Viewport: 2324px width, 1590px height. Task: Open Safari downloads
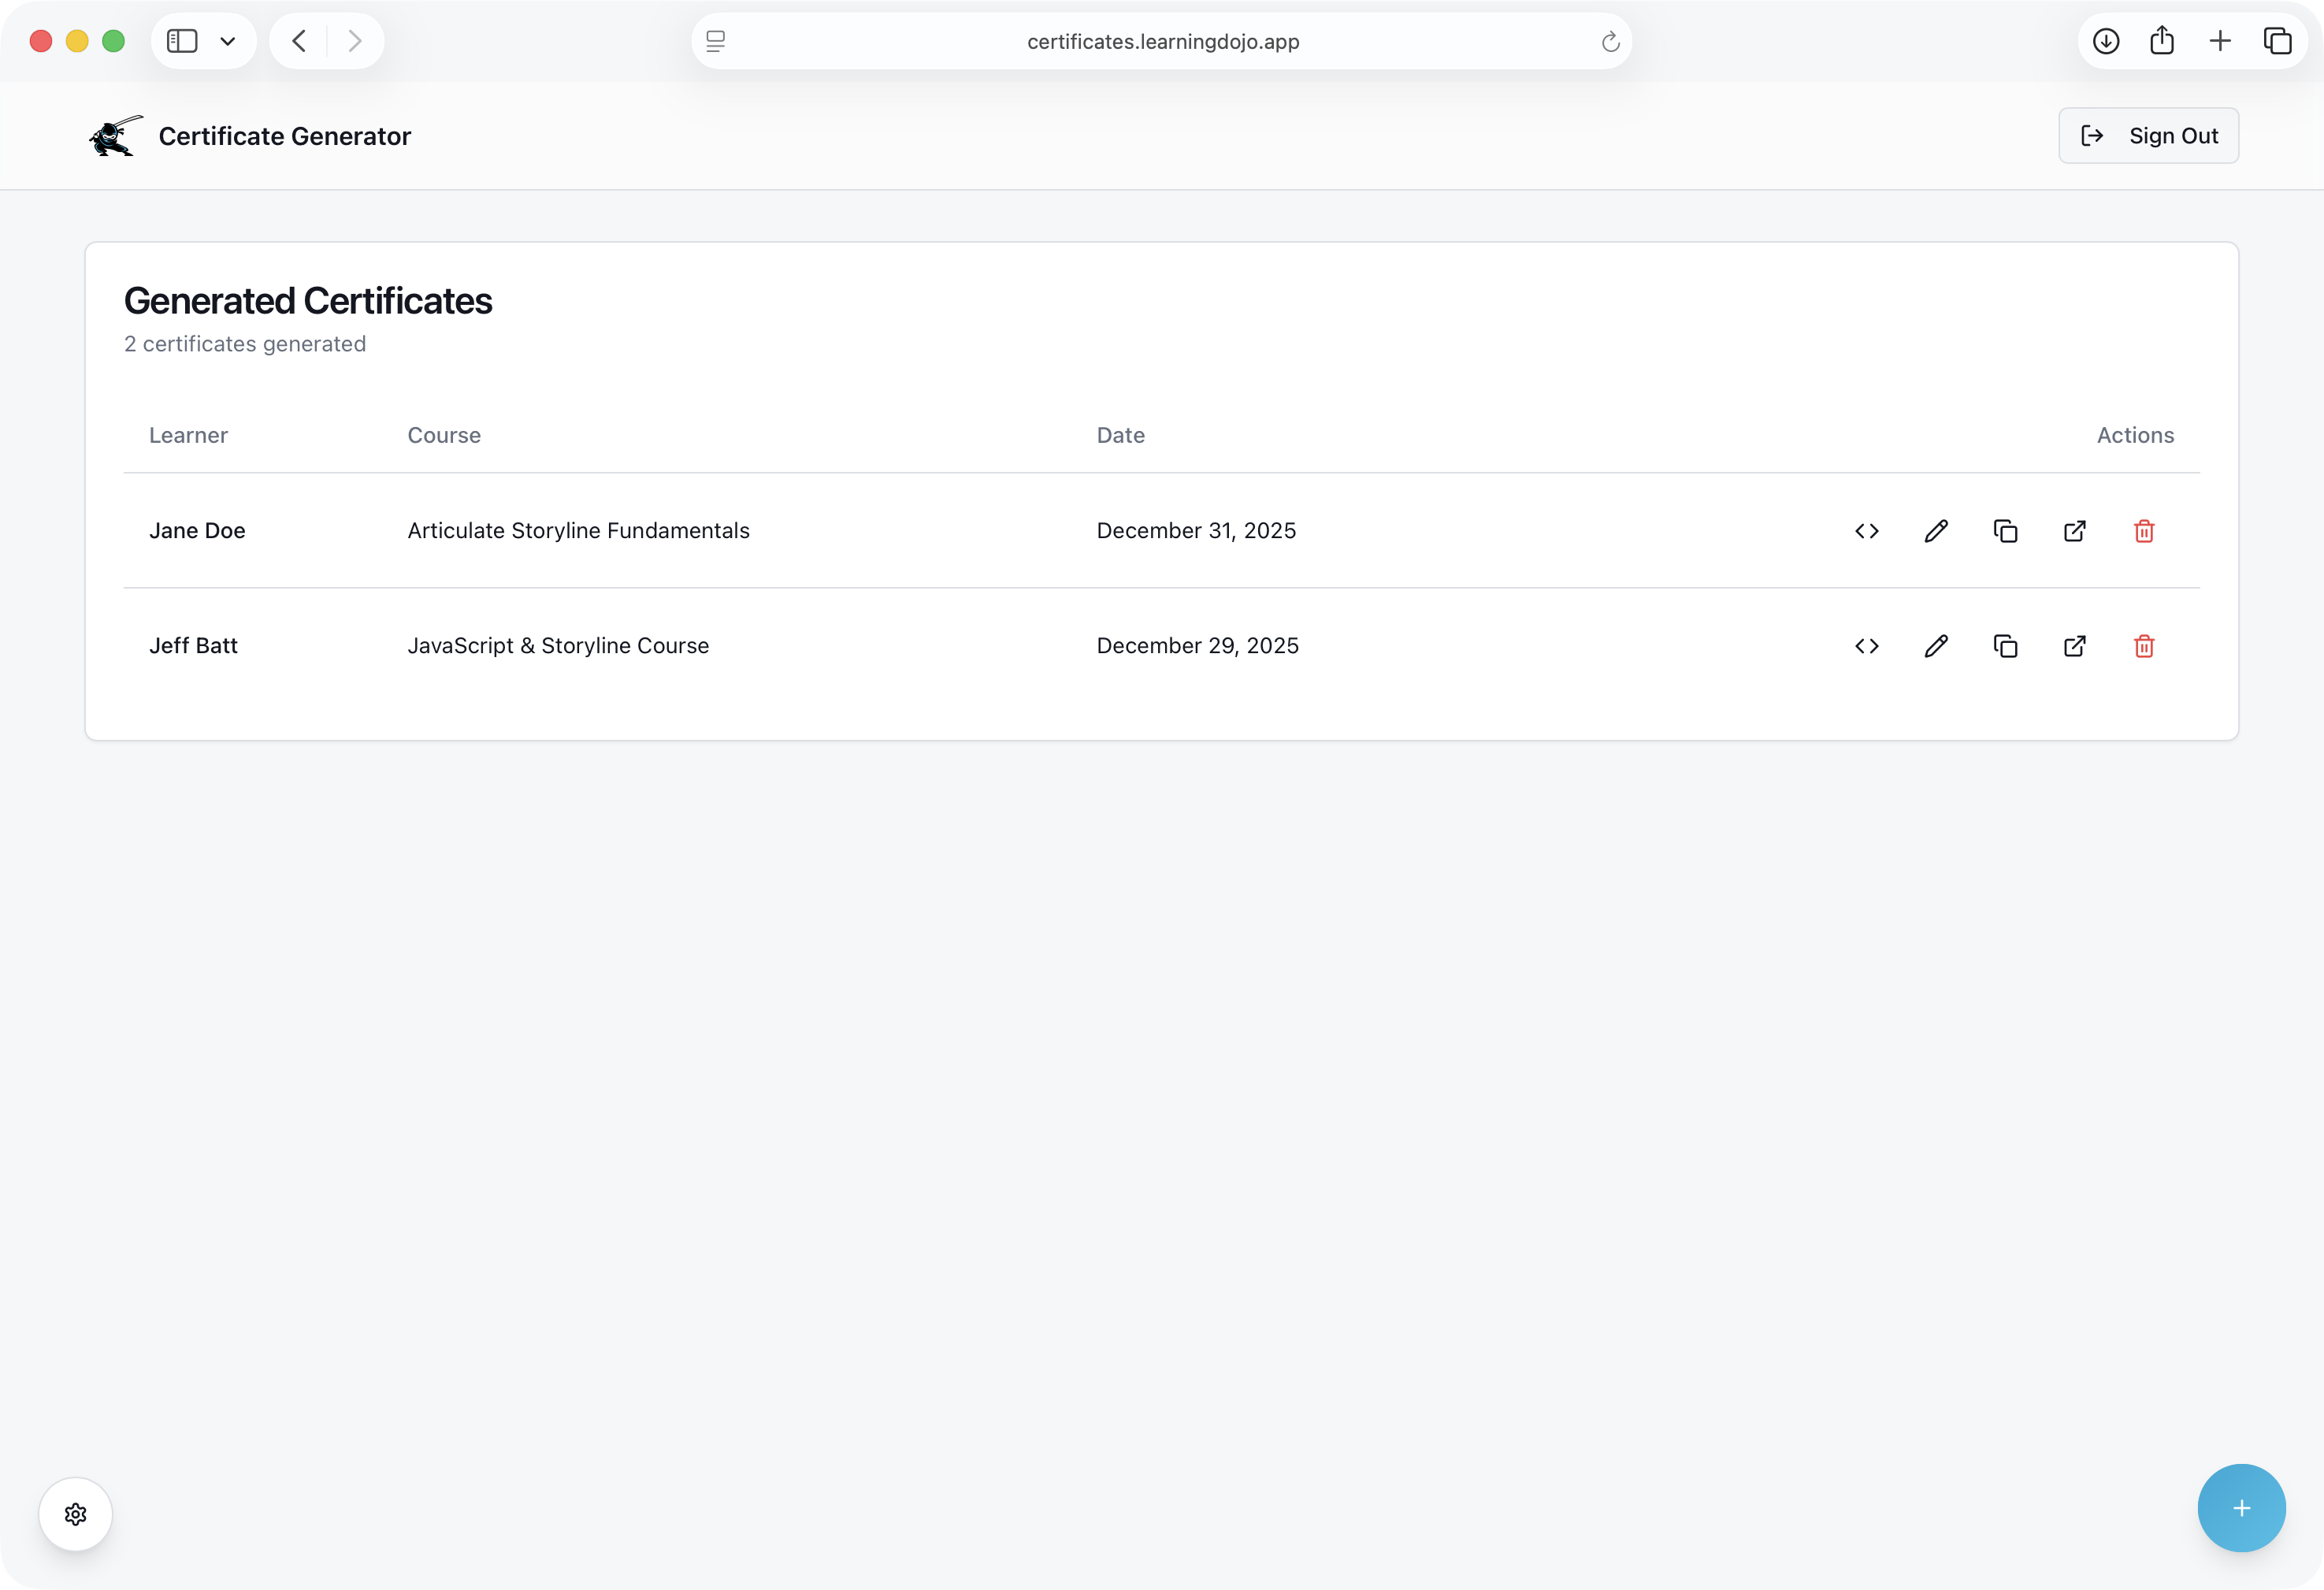pos(2106,41)
